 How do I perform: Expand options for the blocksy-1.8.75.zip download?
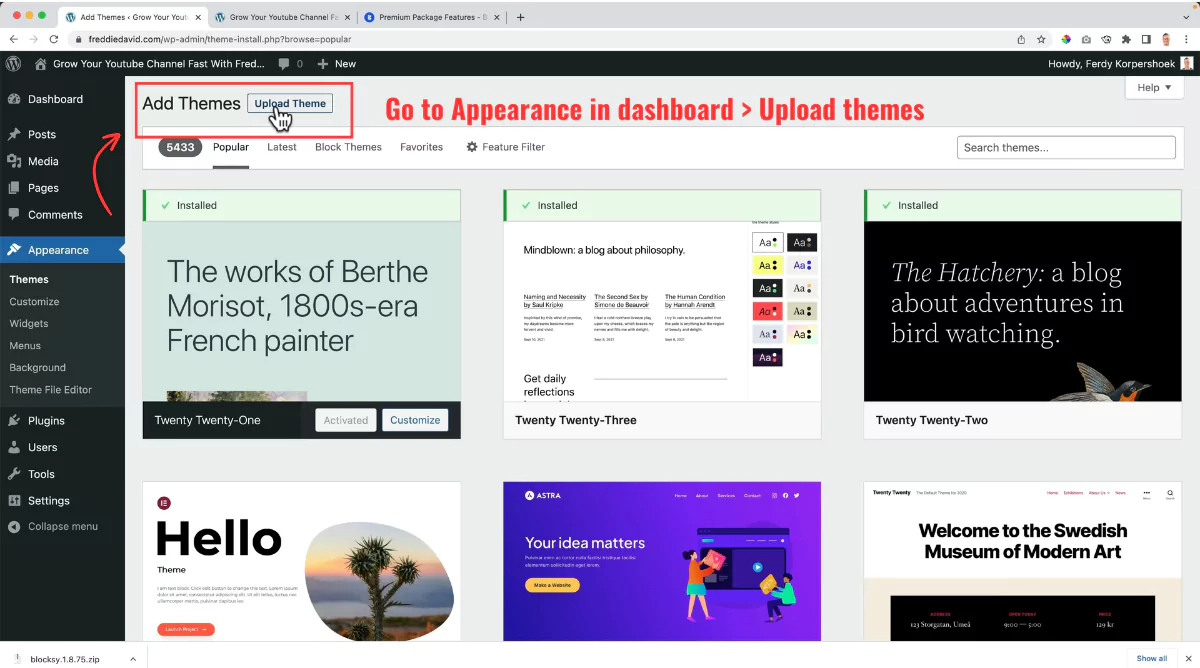point(132,658)
